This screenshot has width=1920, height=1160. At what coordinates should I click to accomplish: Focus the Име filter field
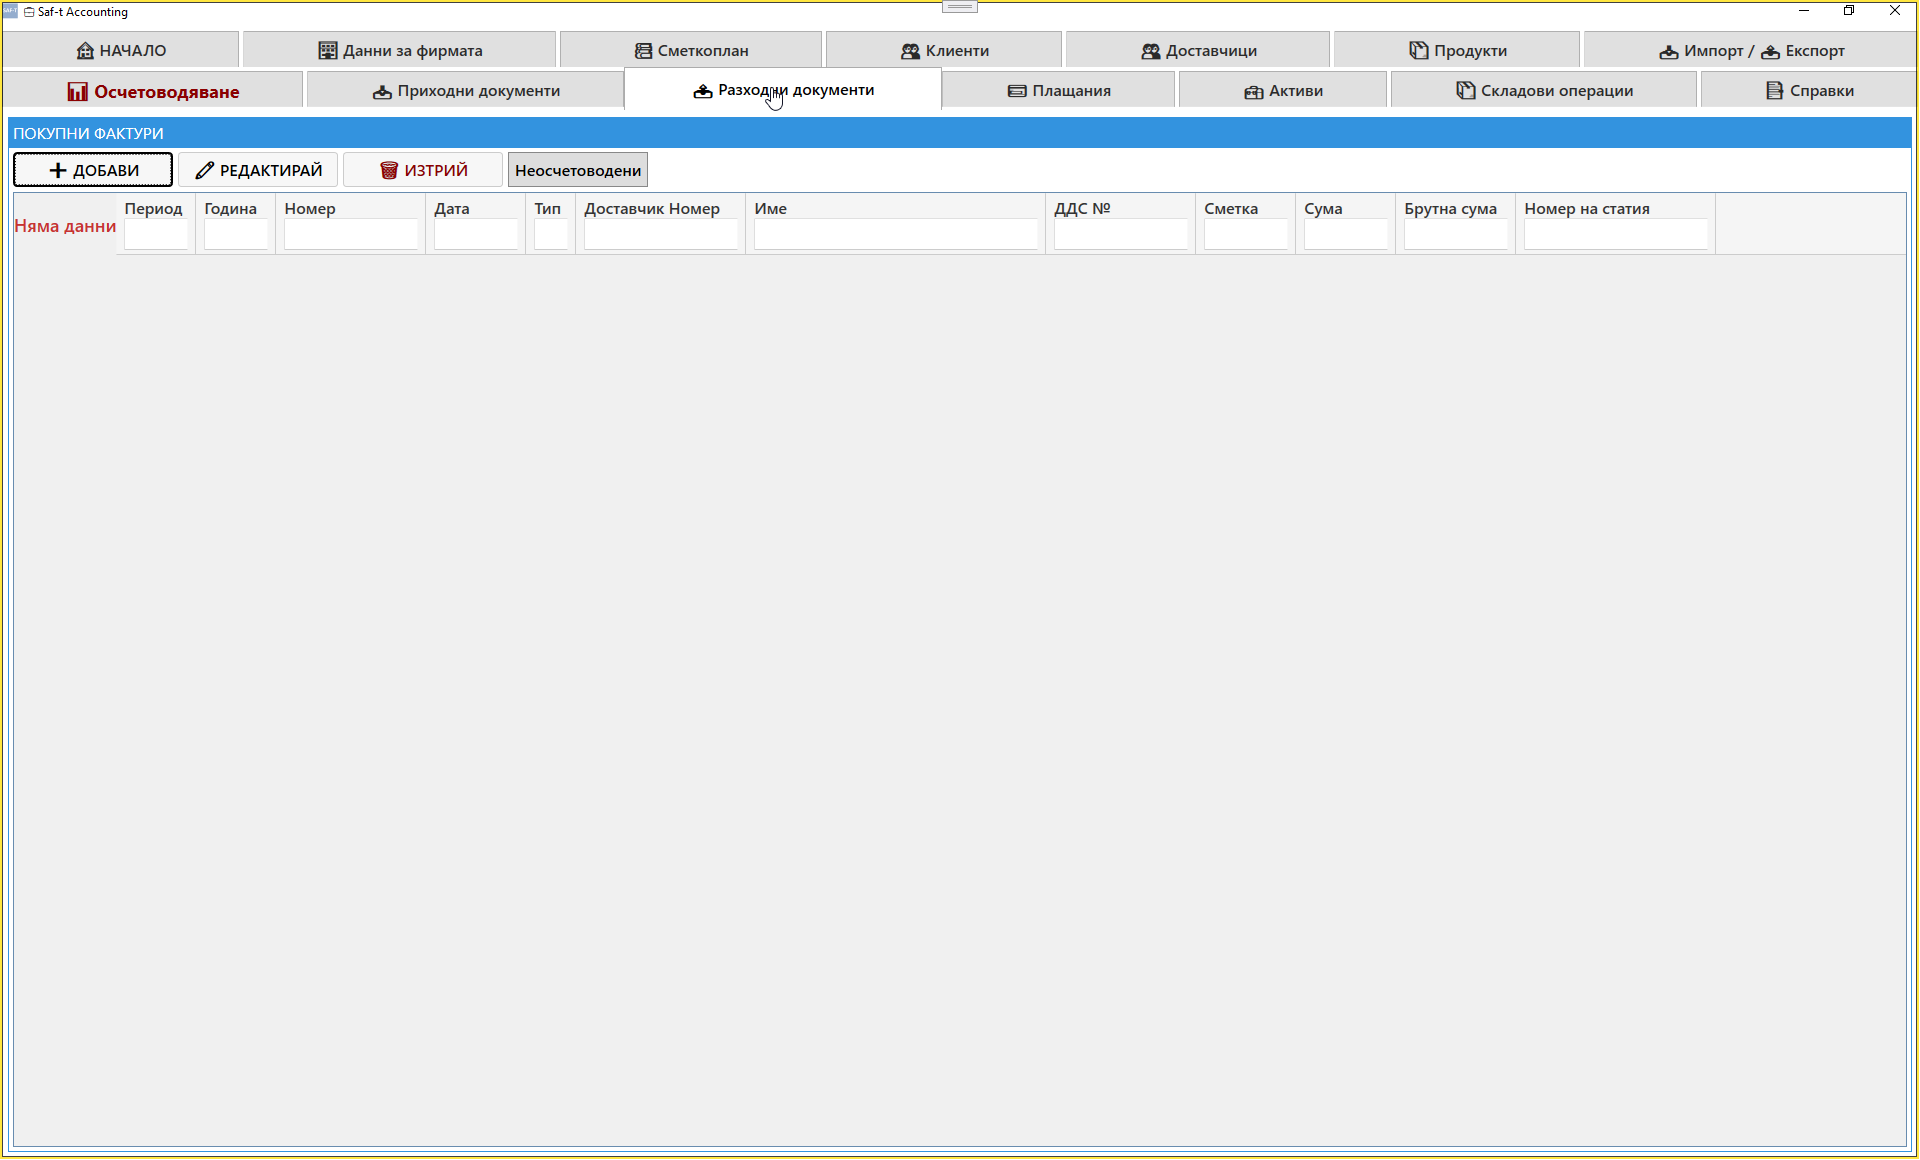tap(896, 234)
